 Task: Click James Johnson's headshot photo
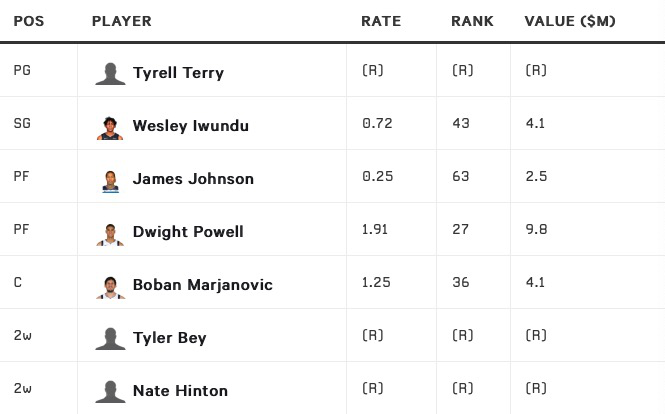tap(110, 179)
